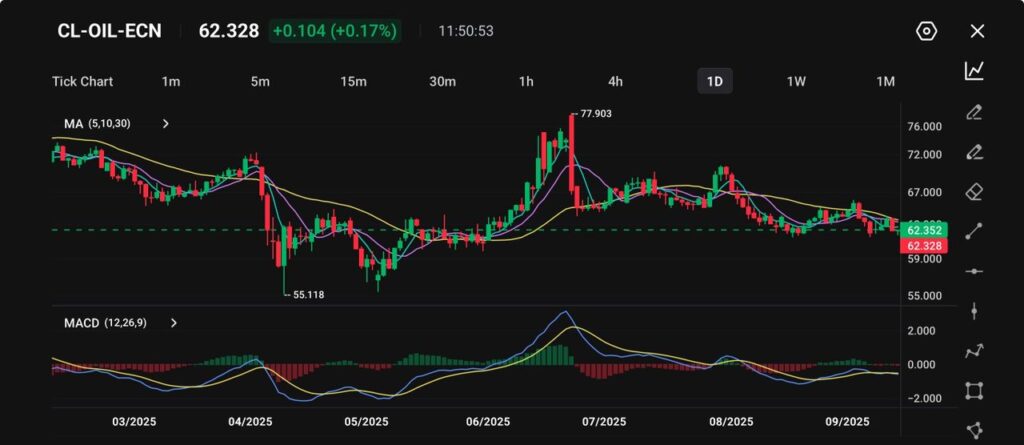Select the polyline zigzag drawing tool
Screen dimensions: 1024x445
[x=974, y=351]
